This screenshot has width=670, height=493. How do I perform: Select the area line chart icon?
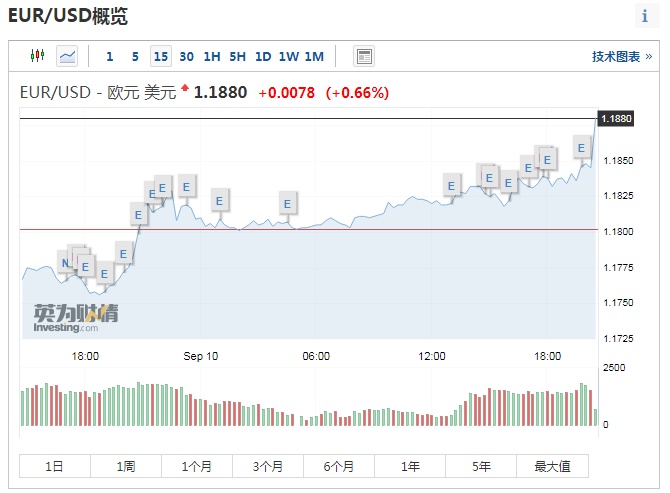coord(67,56)
